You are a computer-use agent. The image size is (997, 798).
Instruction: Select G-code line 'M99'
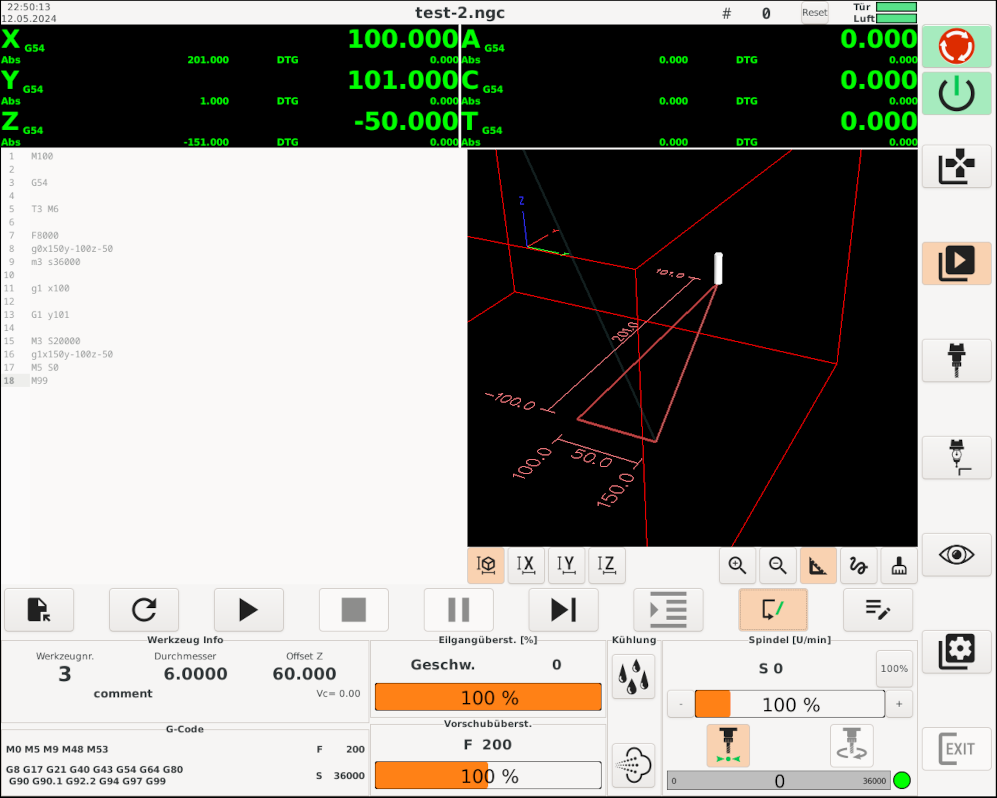39,380
